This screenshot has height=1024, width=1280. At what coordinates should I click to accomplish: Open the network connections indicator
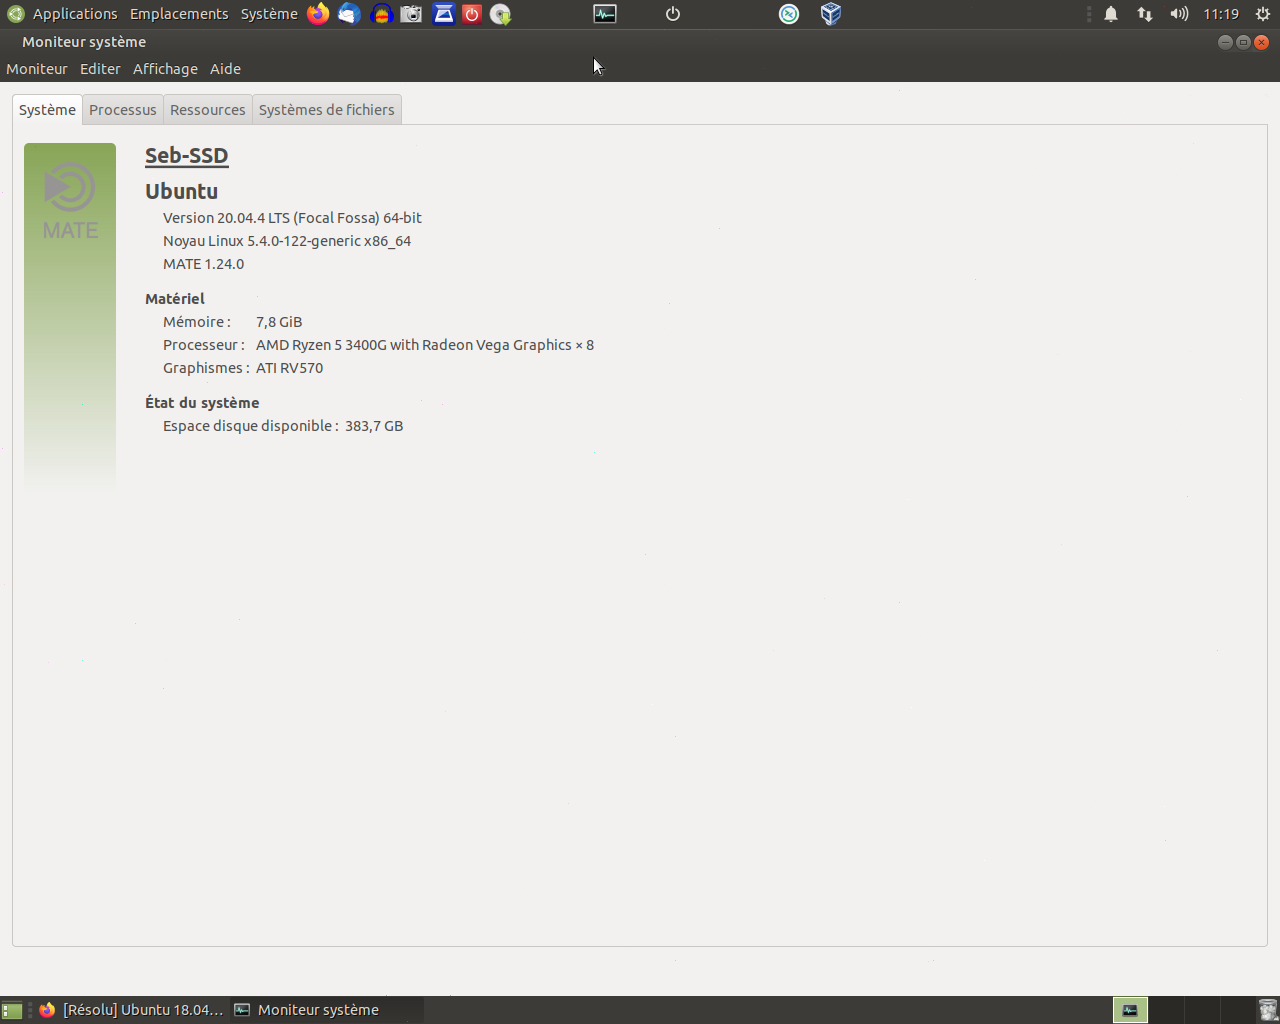point(1145,14)
